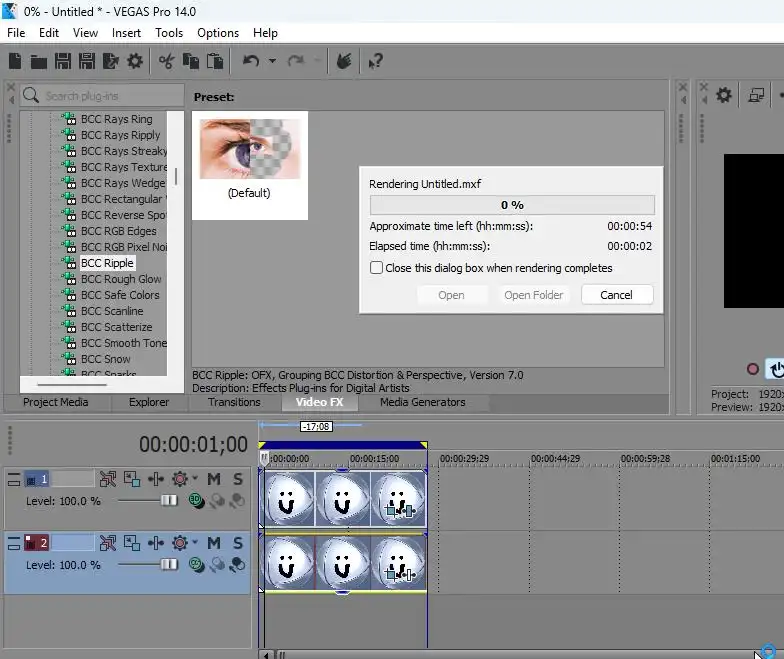The height and width of the screenshot is (659, 784).
Task: Click the red record circle icon
Action: coord(752,369)
